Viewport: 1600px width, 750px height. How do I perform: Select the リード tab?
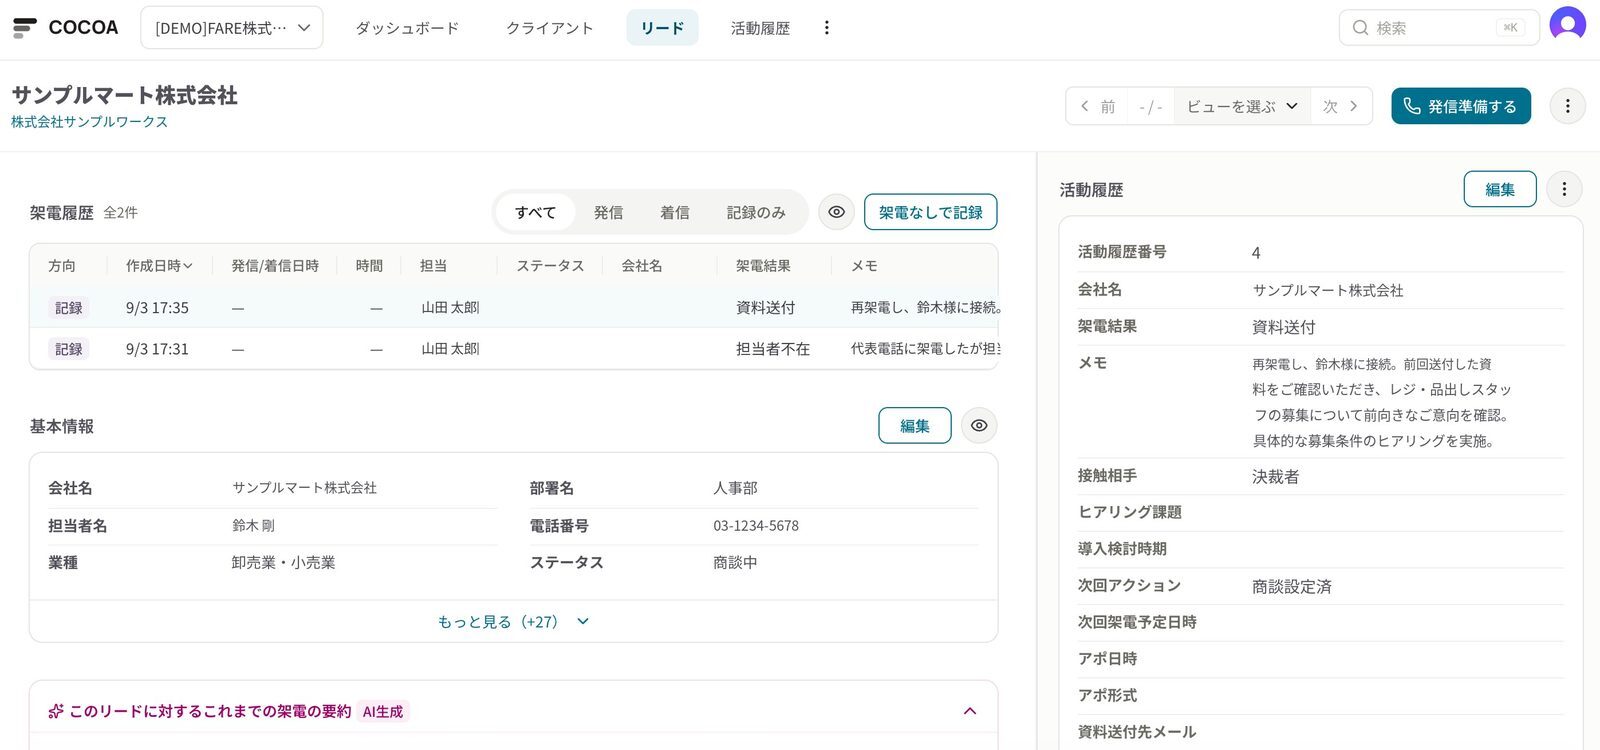[662, 28]
